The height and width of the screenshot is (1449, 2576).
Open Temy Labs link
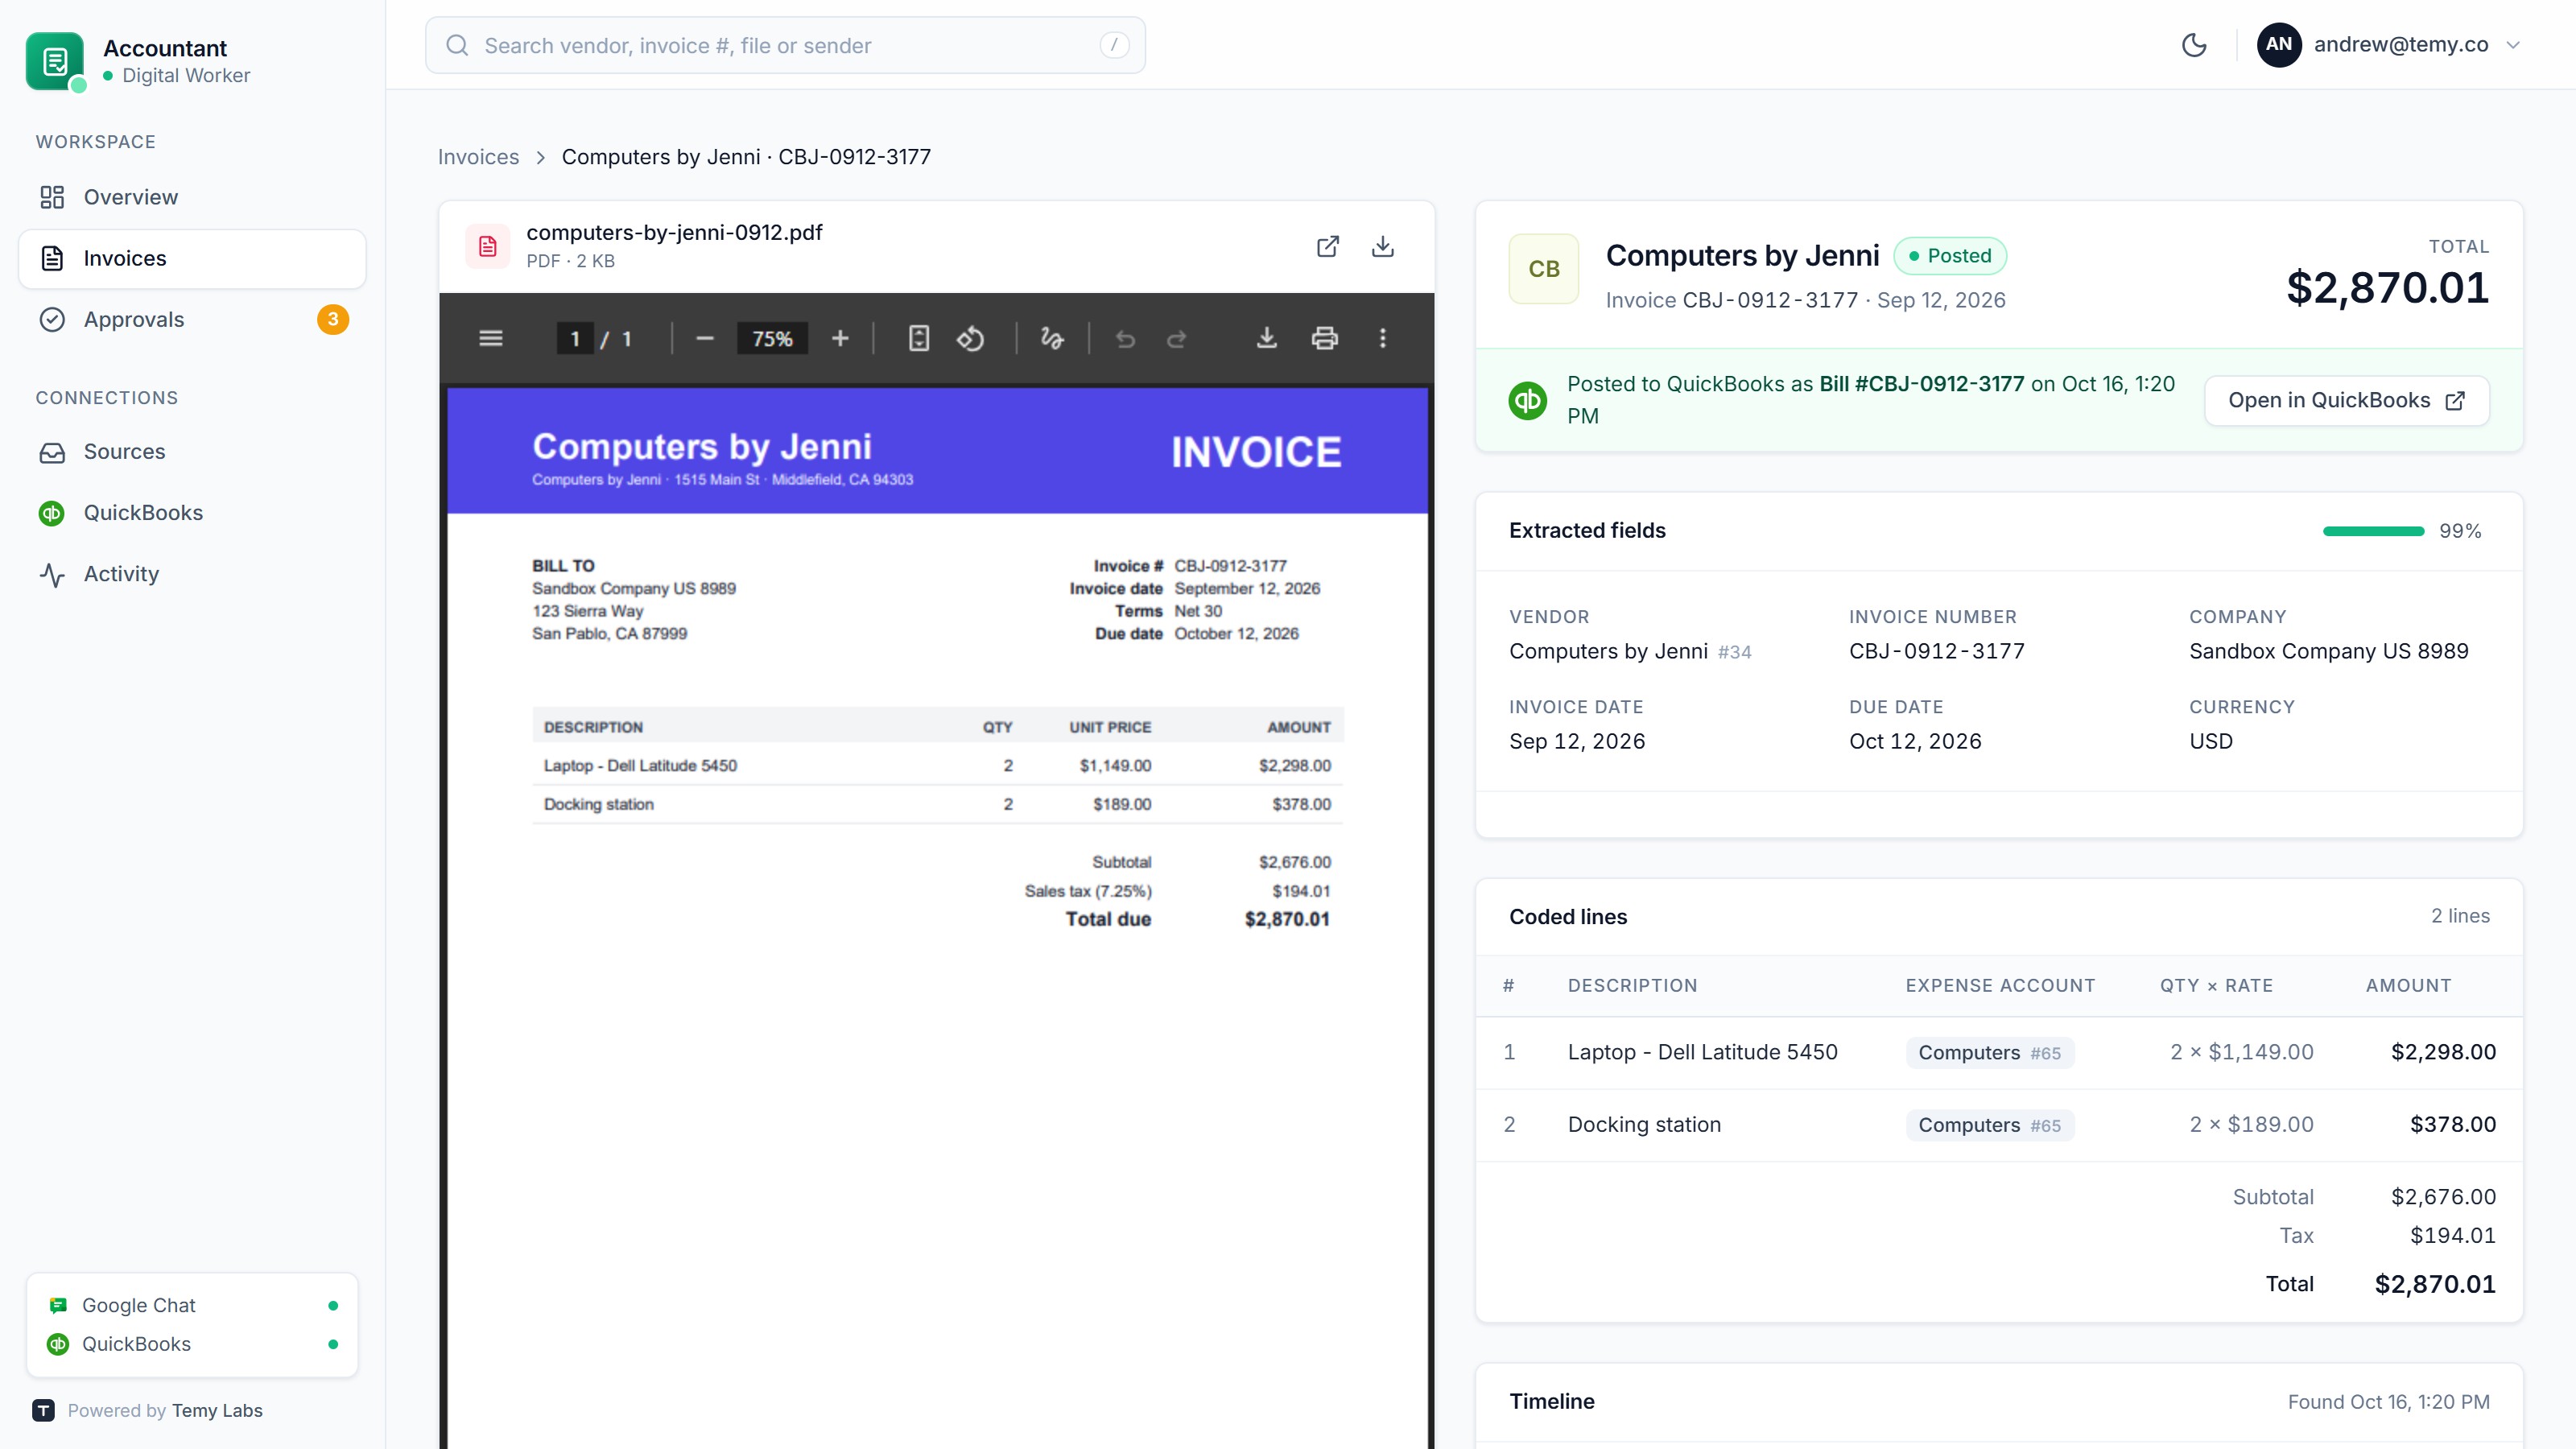(x=217, y=1410)
